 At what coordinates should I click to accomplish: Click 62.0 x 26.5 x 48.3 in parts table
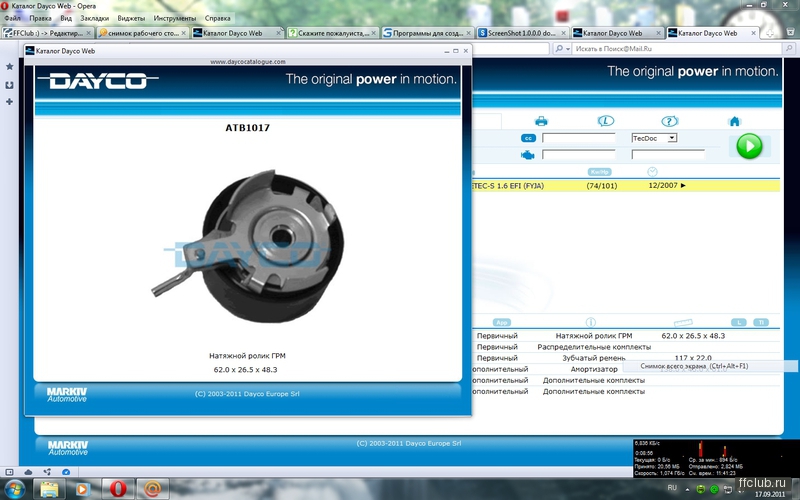(693, 336)
